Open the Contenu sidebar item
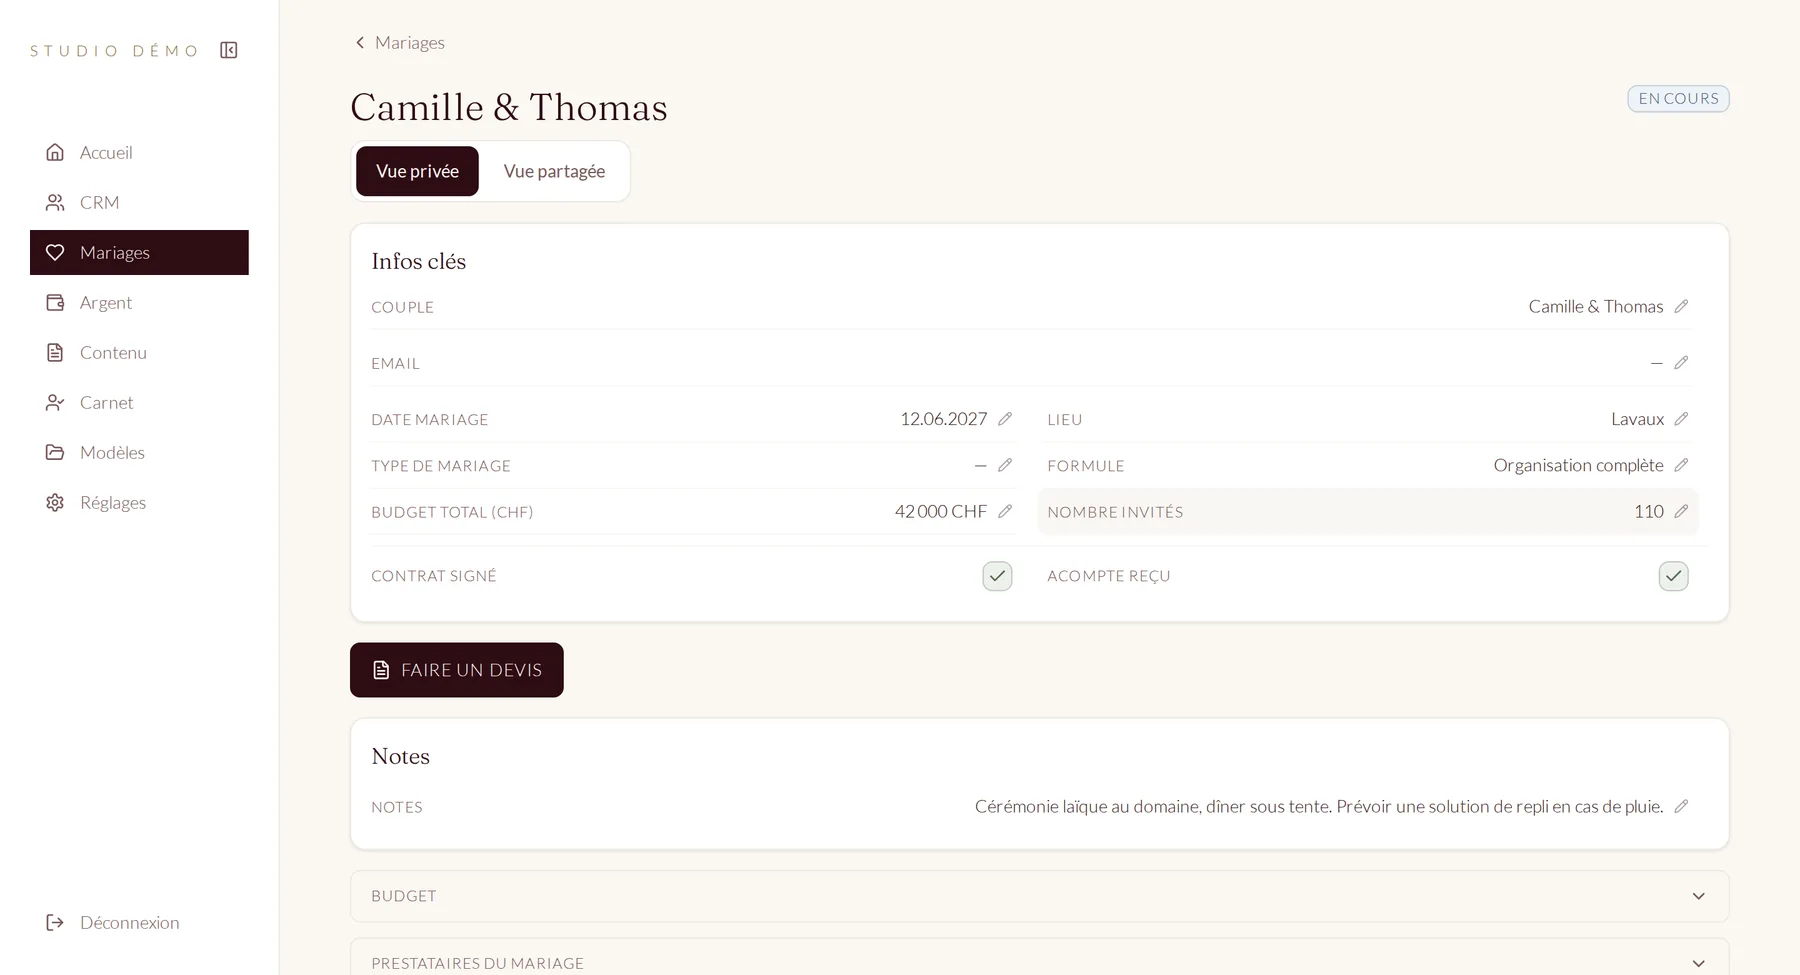This screenshot has height=975, width=1800. (139, 352)
